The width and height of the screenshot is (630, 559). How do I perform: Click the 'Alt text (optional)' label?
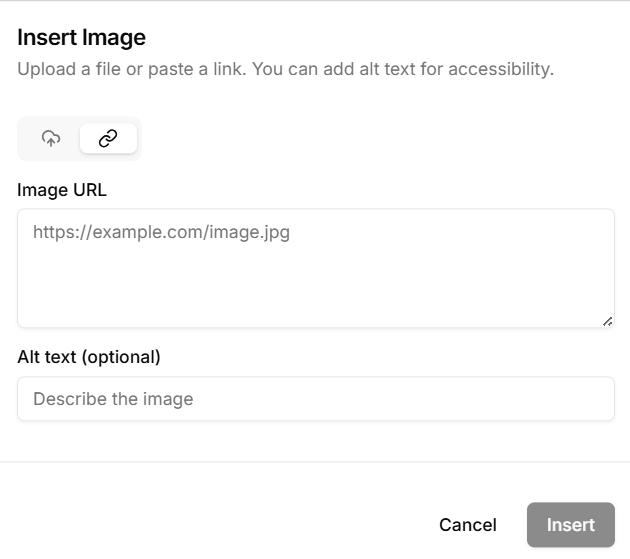pyautogui.click(x=89, y=357)
